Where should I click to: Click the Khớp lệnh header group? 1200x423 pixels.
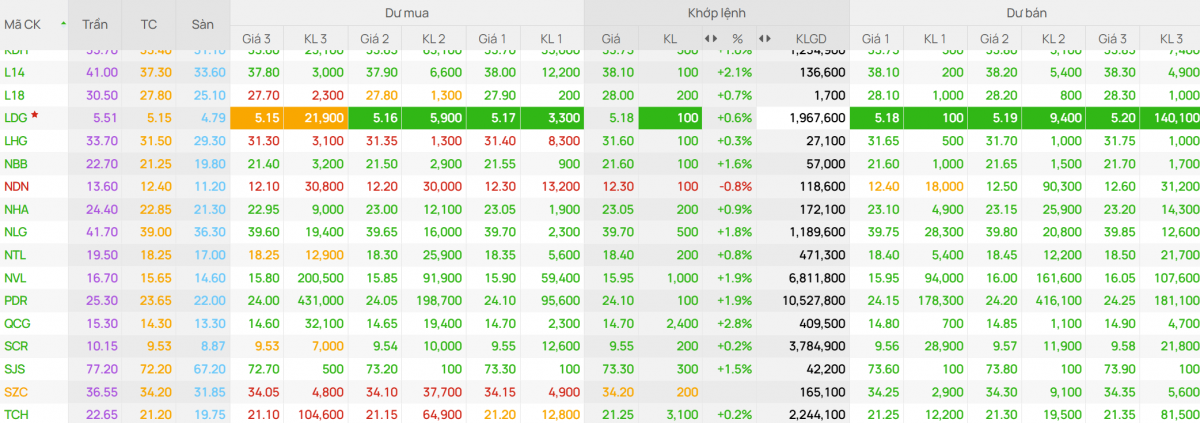point(716,13)
